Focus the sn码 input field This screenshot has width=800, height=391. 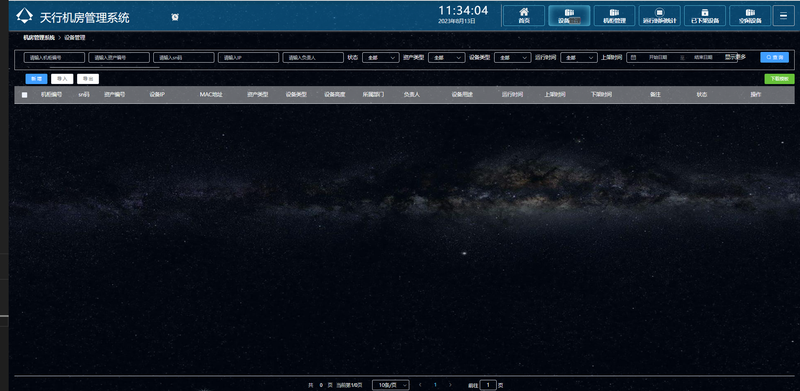(184, 58)
